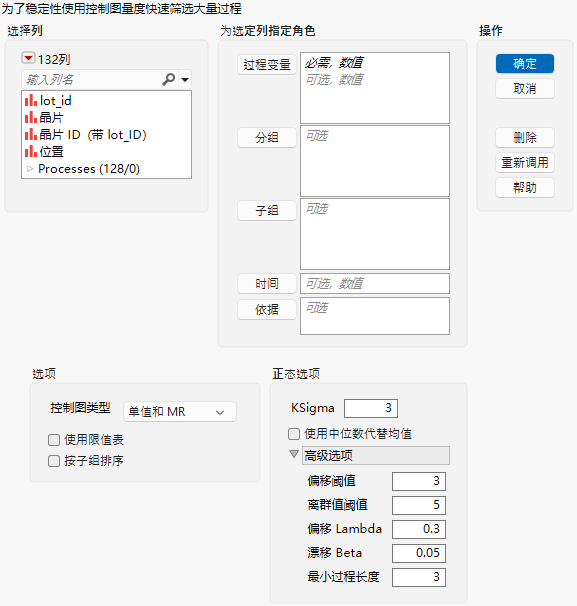577x606 pixels.
Task: Click the 偏移 Lambda value field
Action: pos(419,529)
